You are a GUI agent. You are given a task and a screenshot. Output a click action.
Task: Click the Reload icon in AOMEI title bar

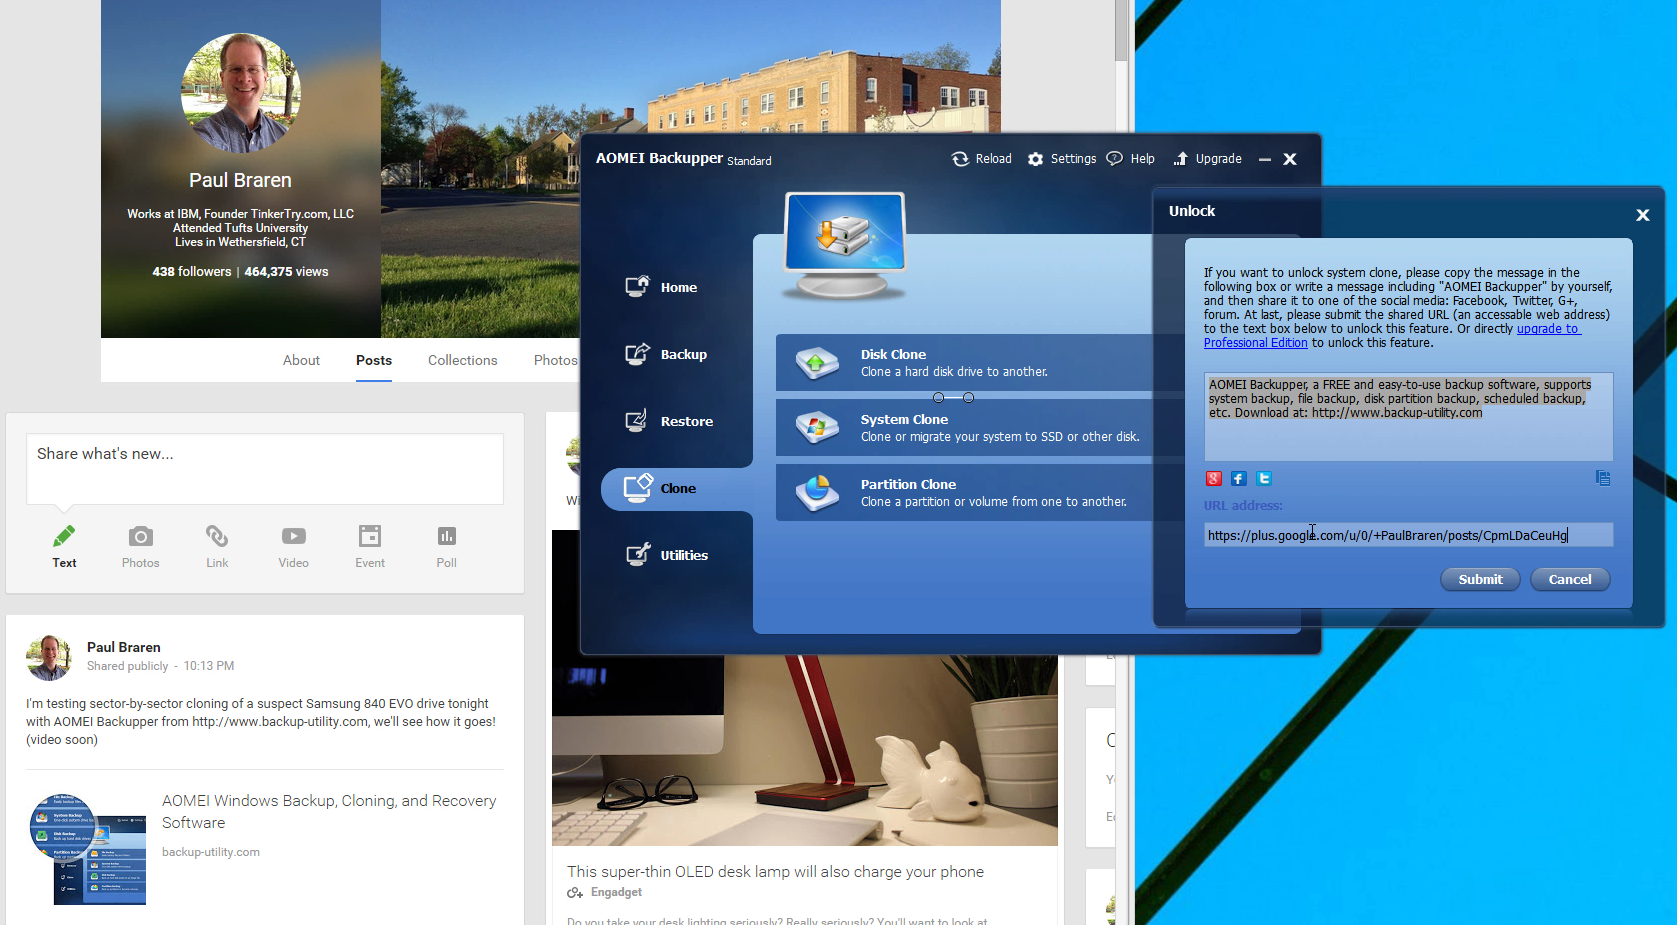coord(960,159)
